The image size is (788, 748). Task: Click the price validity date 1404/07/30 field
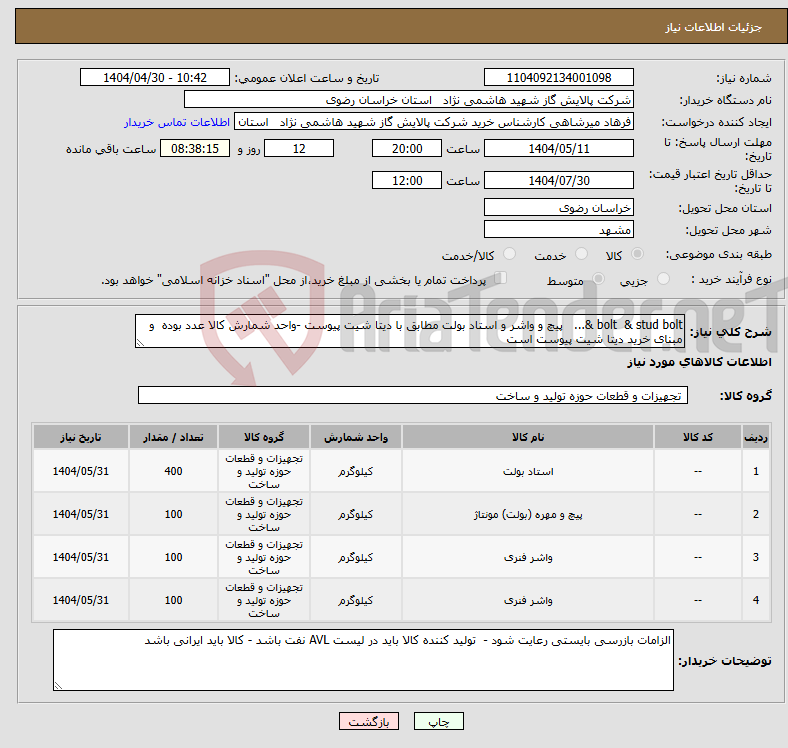point(558,181)
